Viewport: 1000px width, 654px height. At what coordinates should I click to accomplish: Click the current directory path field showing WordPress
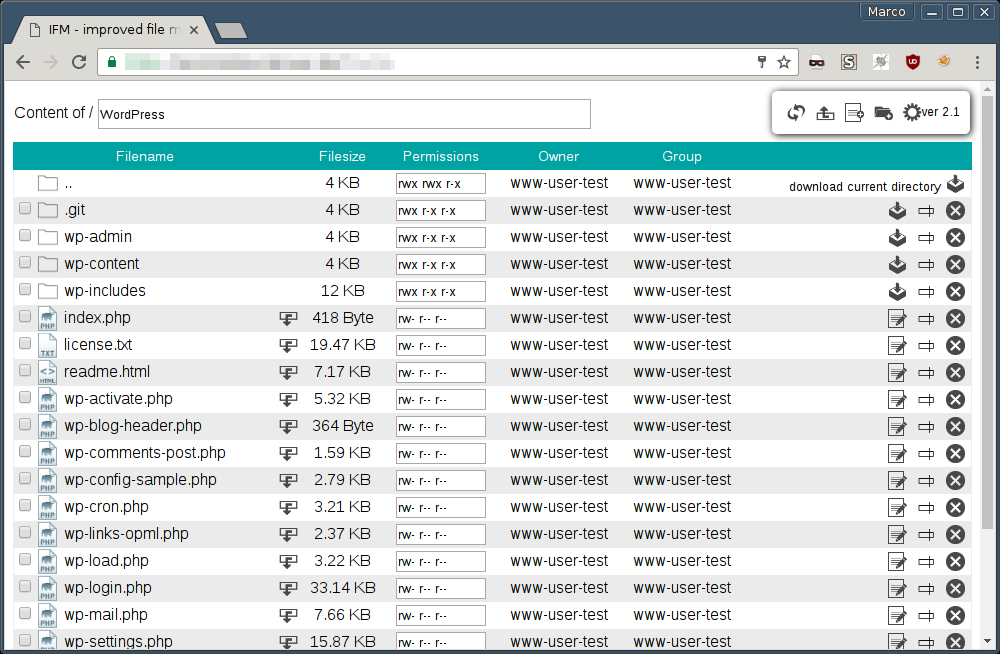point(344,114)
